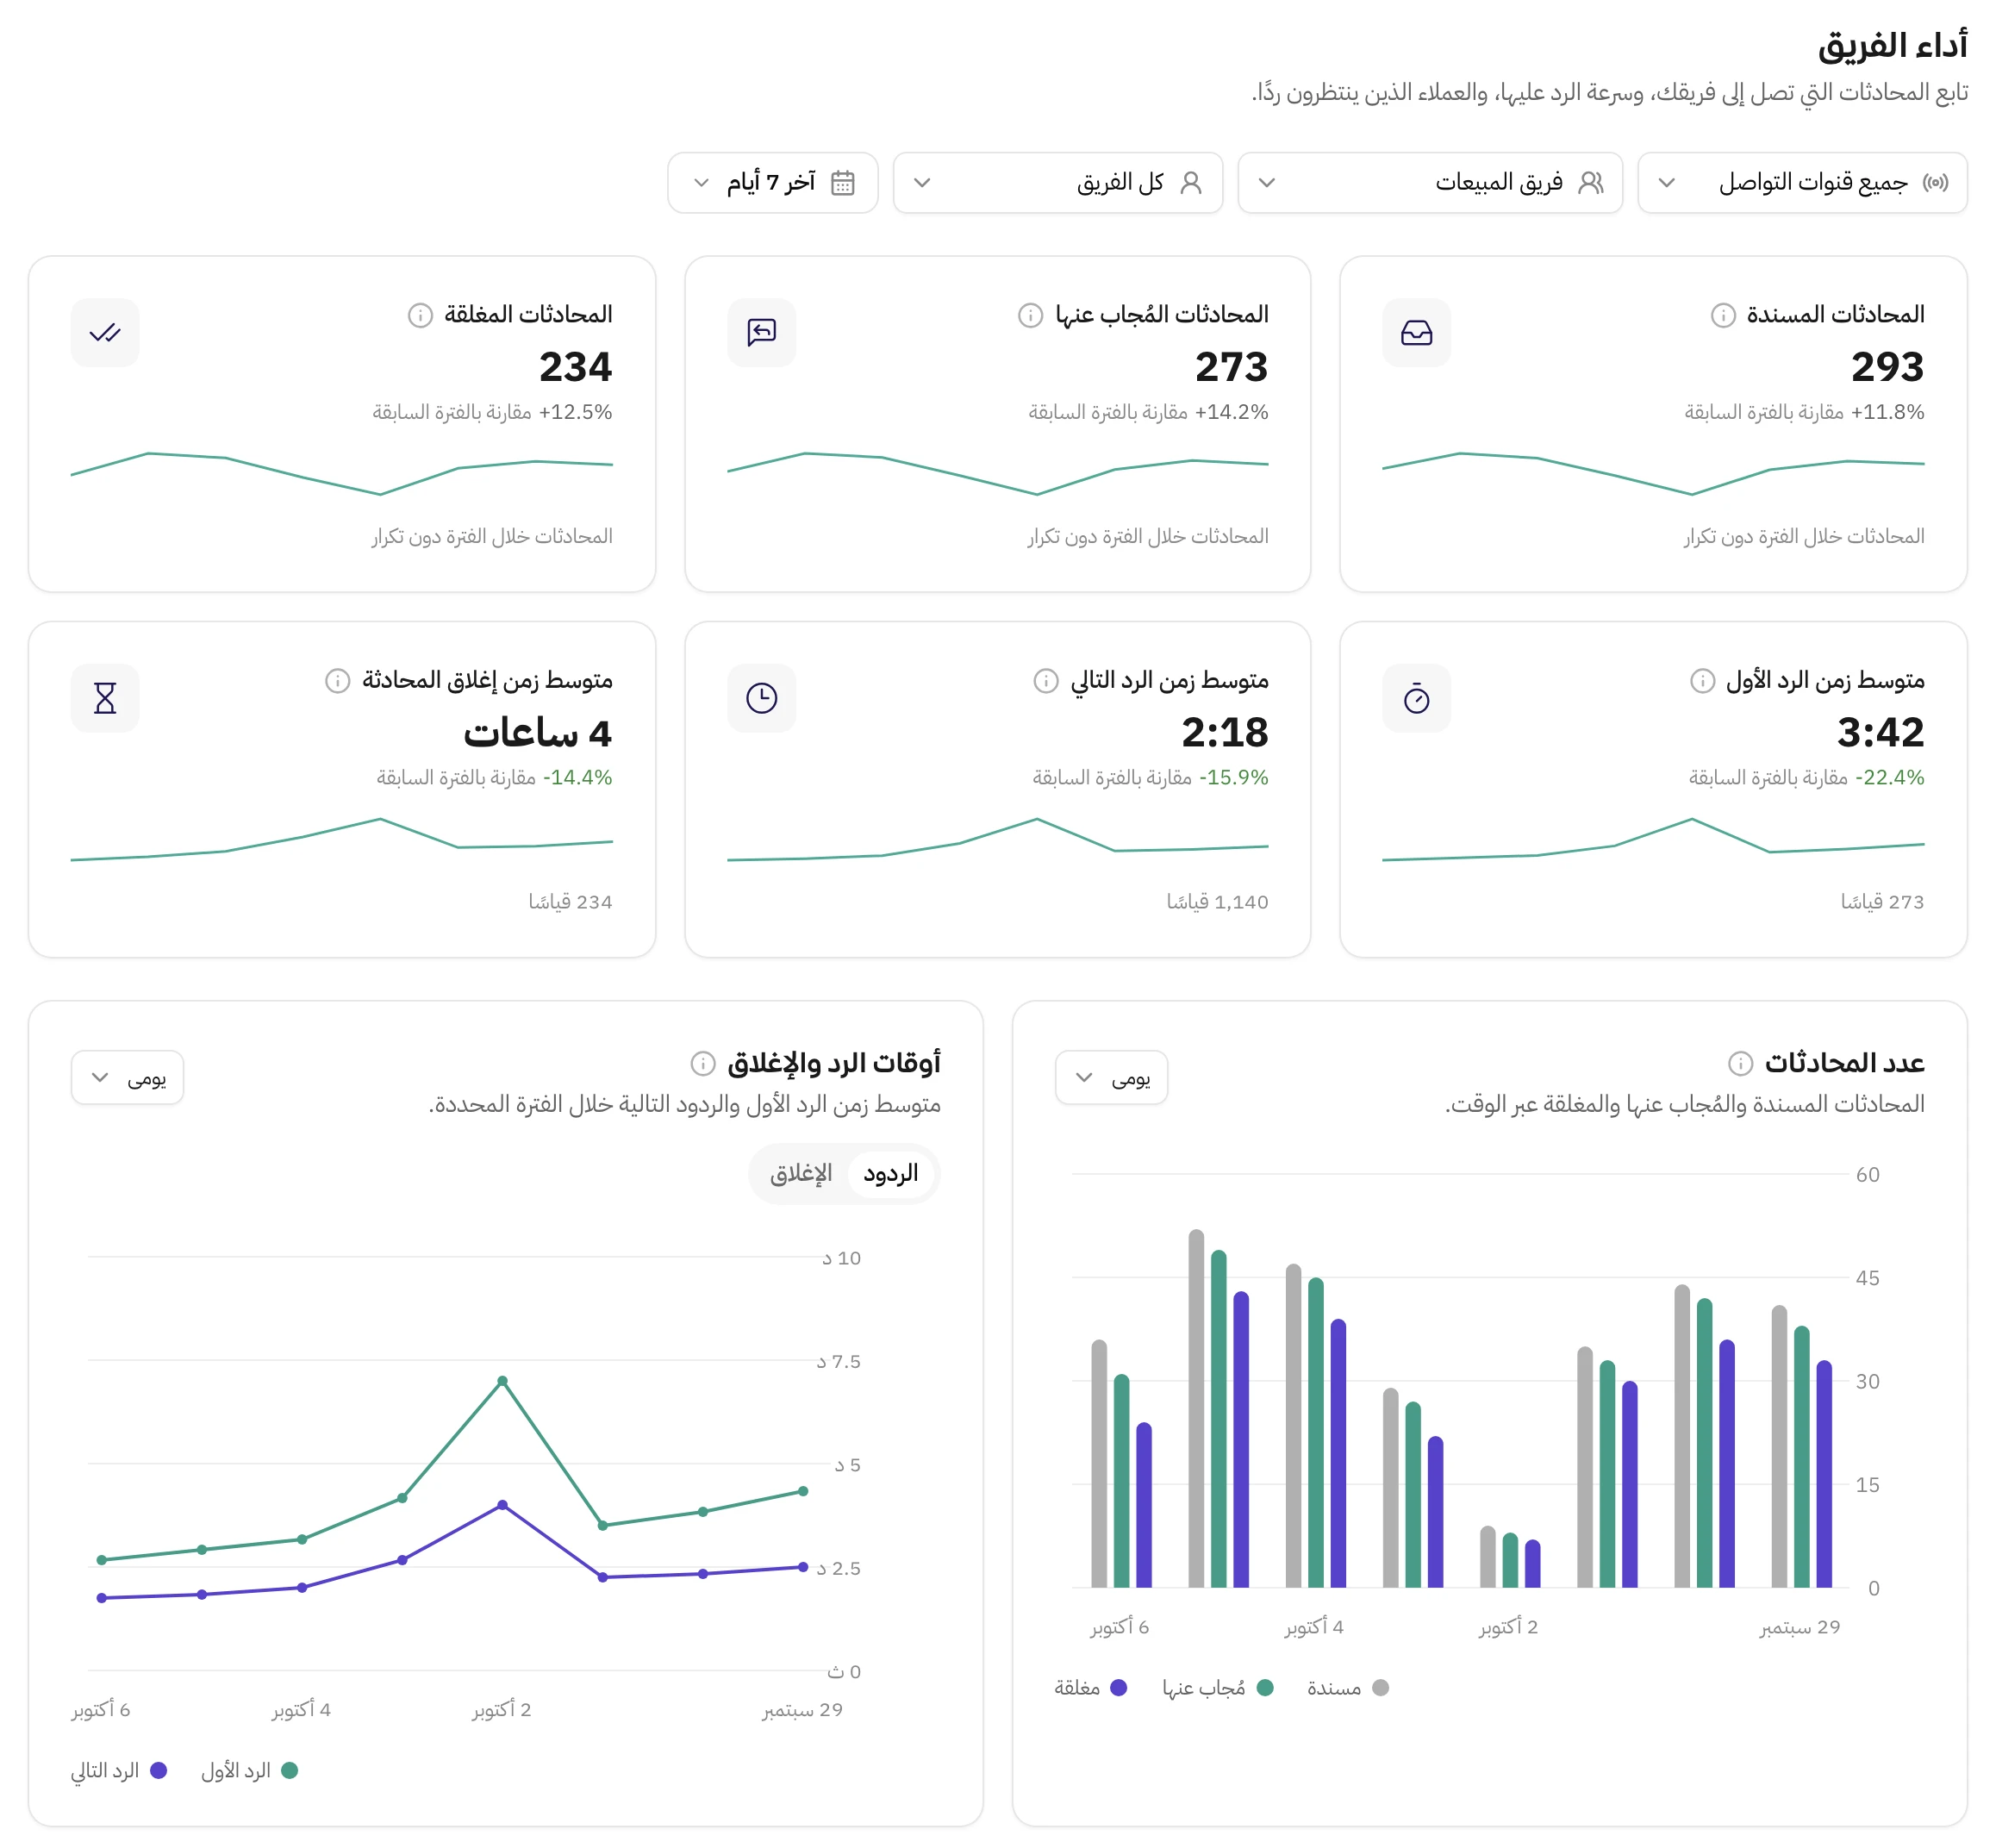Click the info icon next to متوسط زمن الرد الأول
Viewport: 1996px width, 1848px height.
[1702, 681]
